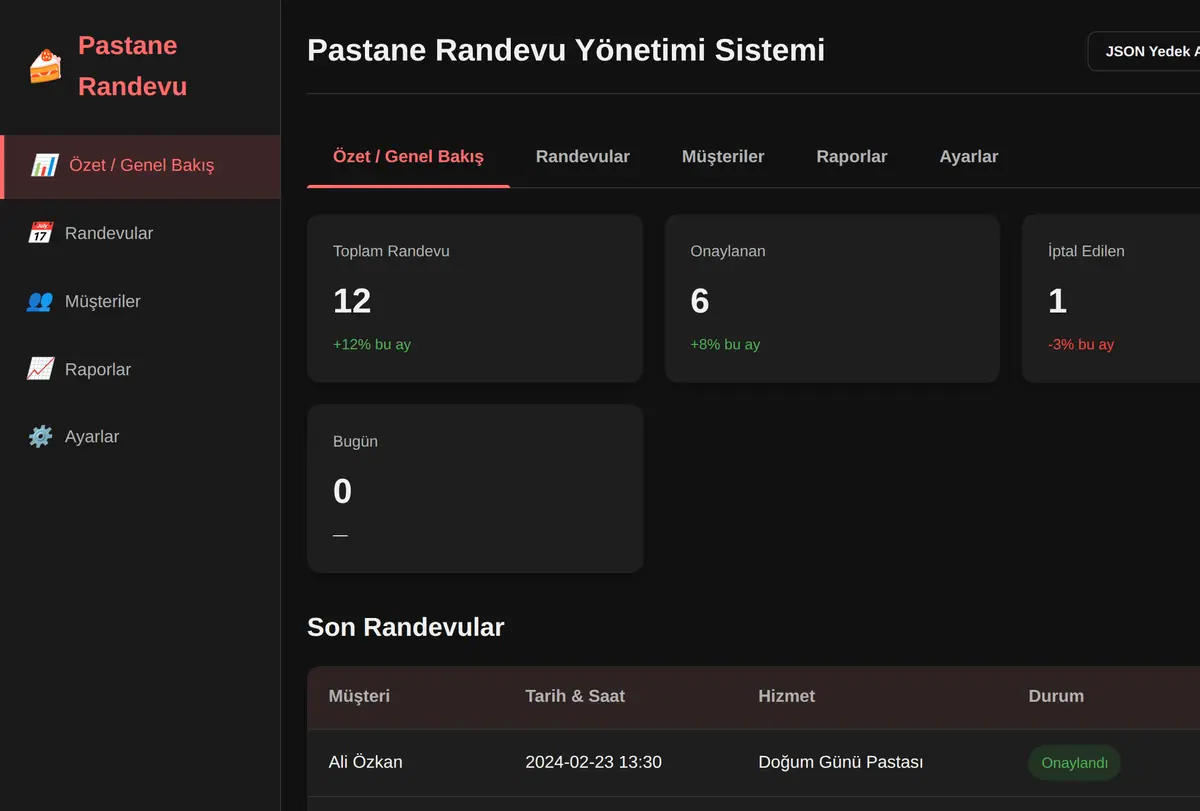Click the Durum column header
Screen dimensions: 1200x811
click(1056, 696)
